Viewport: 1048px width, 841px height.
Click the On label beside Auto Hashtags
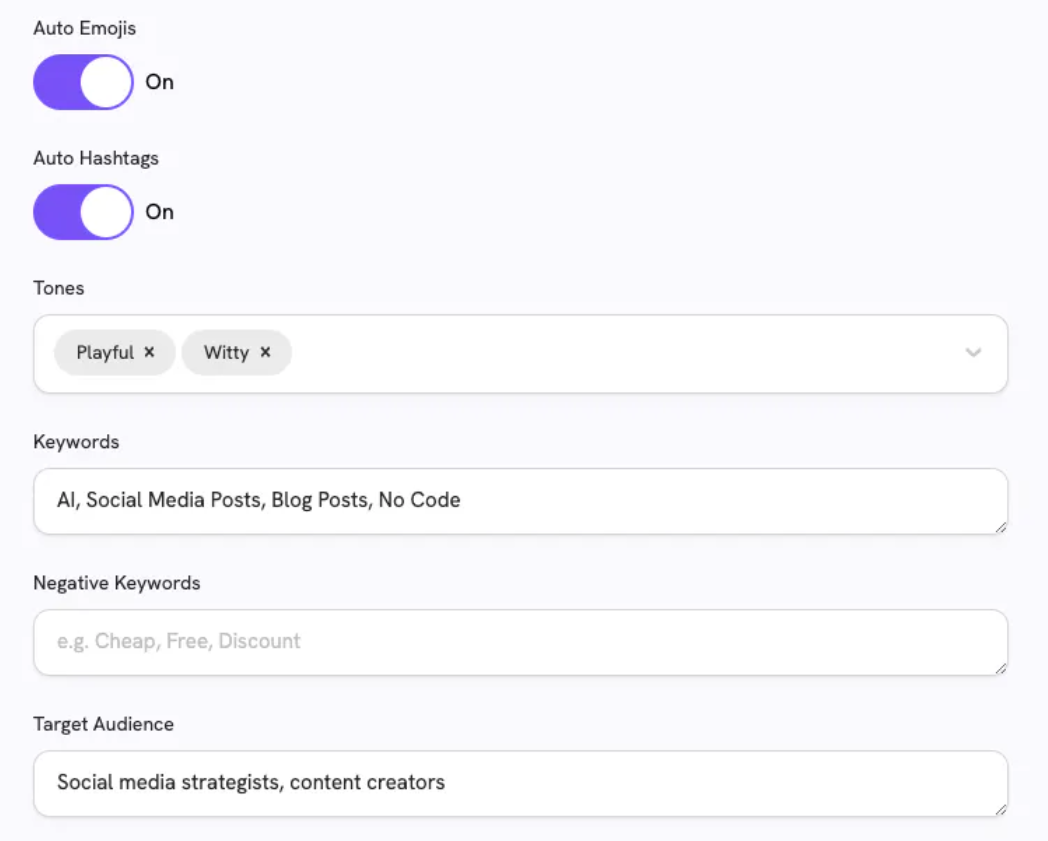[x=160, y=212]
